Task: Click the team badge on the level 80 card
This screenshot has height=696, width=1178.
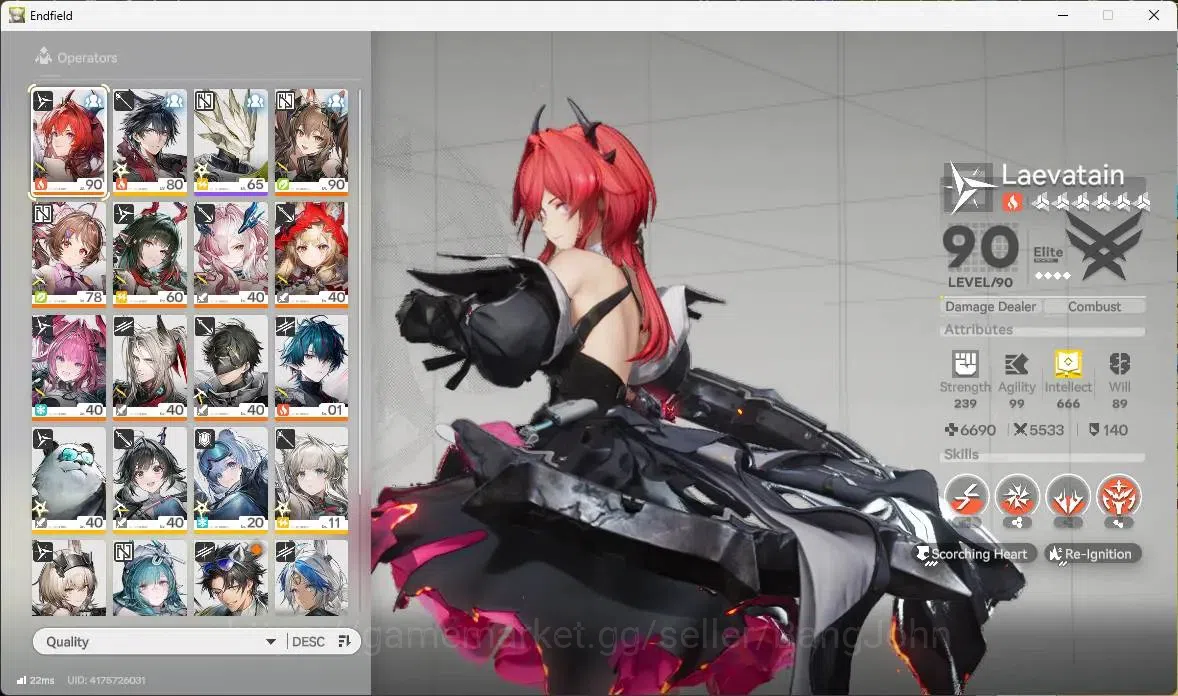Action: point(174,101)
